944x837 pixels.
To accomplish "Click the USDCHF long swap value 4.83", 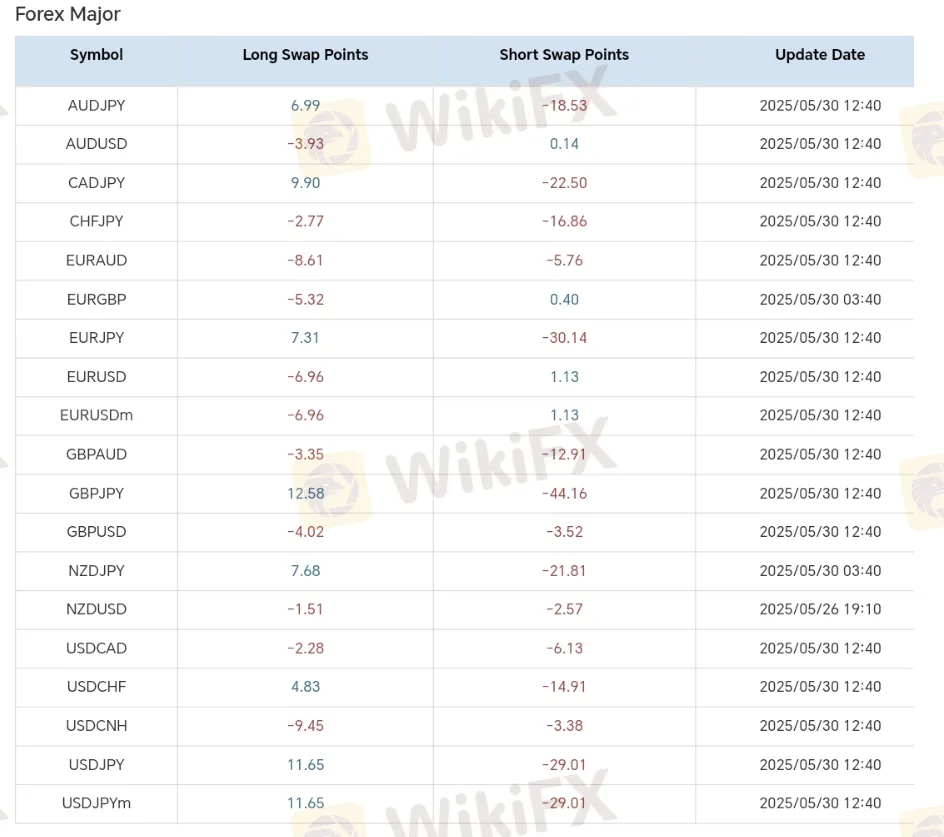I will (x=305, y=686).
